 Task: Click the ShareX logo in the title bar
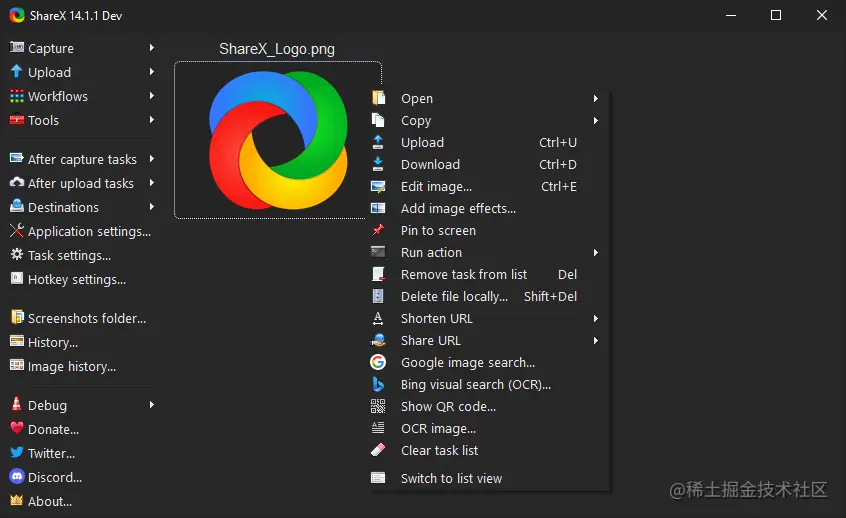pyautogui.click(x=17, y=15)
